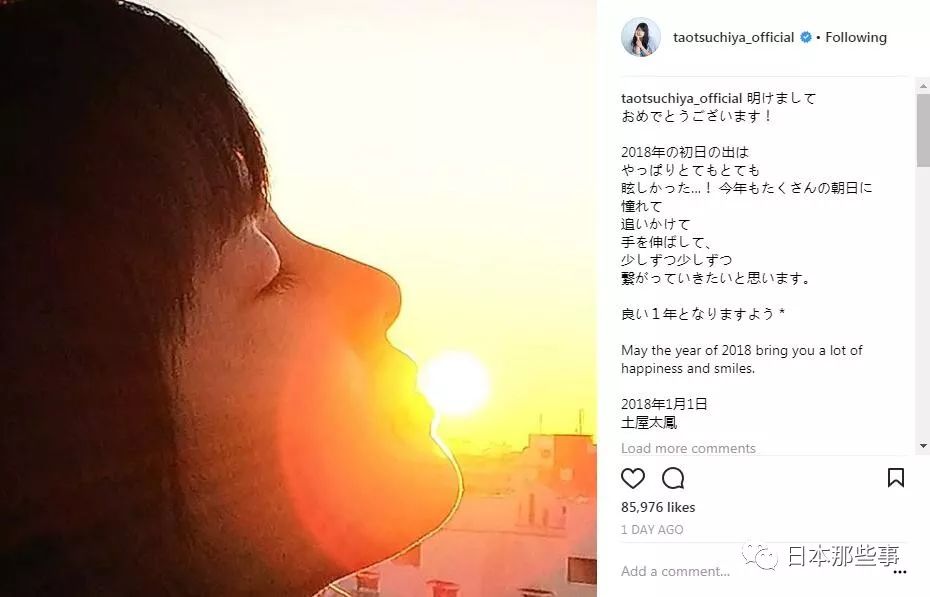This screenshot has height=597, width=930.
Task: Click the caption scrollbar thumb
Action: [x=923, y=130]
